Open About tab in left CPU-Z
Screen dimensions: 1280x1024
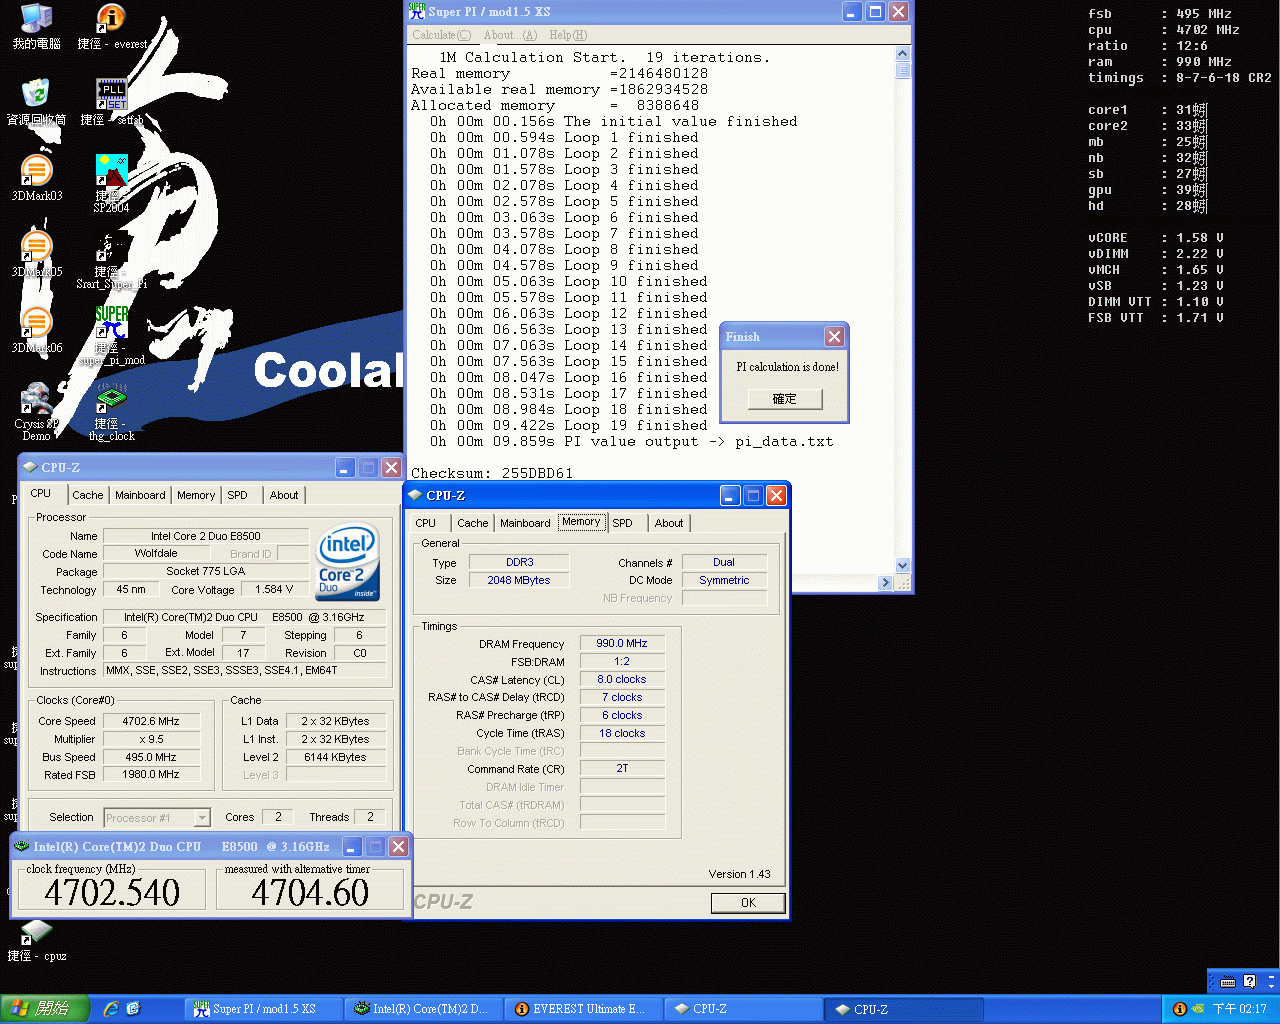tap(284, 495)
